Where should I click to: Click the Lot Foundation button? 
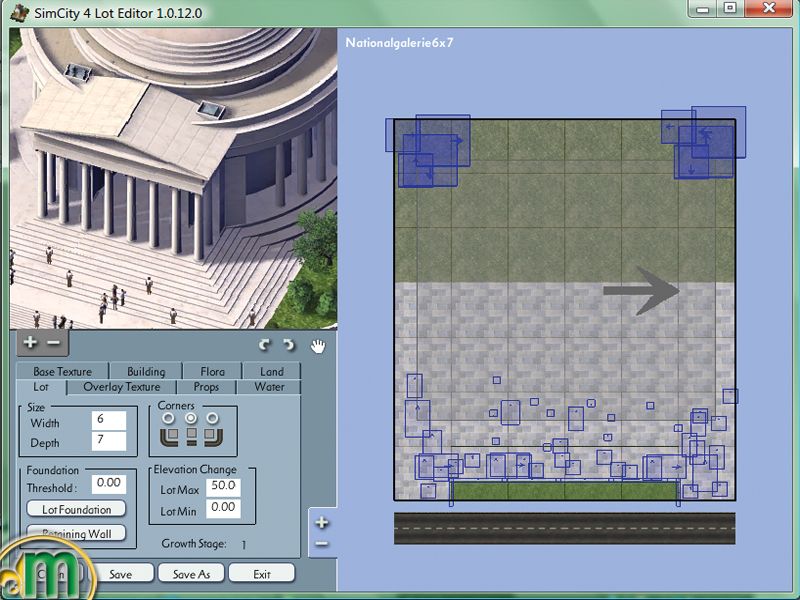tap(76, 509)
